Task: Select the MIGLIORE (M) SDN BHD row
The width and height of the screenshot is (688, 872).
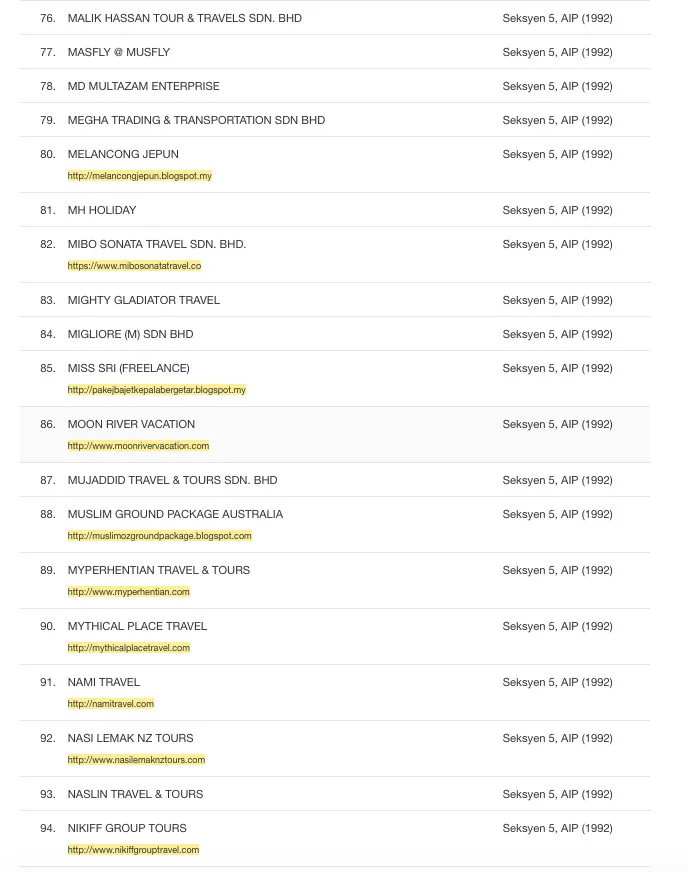Action: (130, 334)
